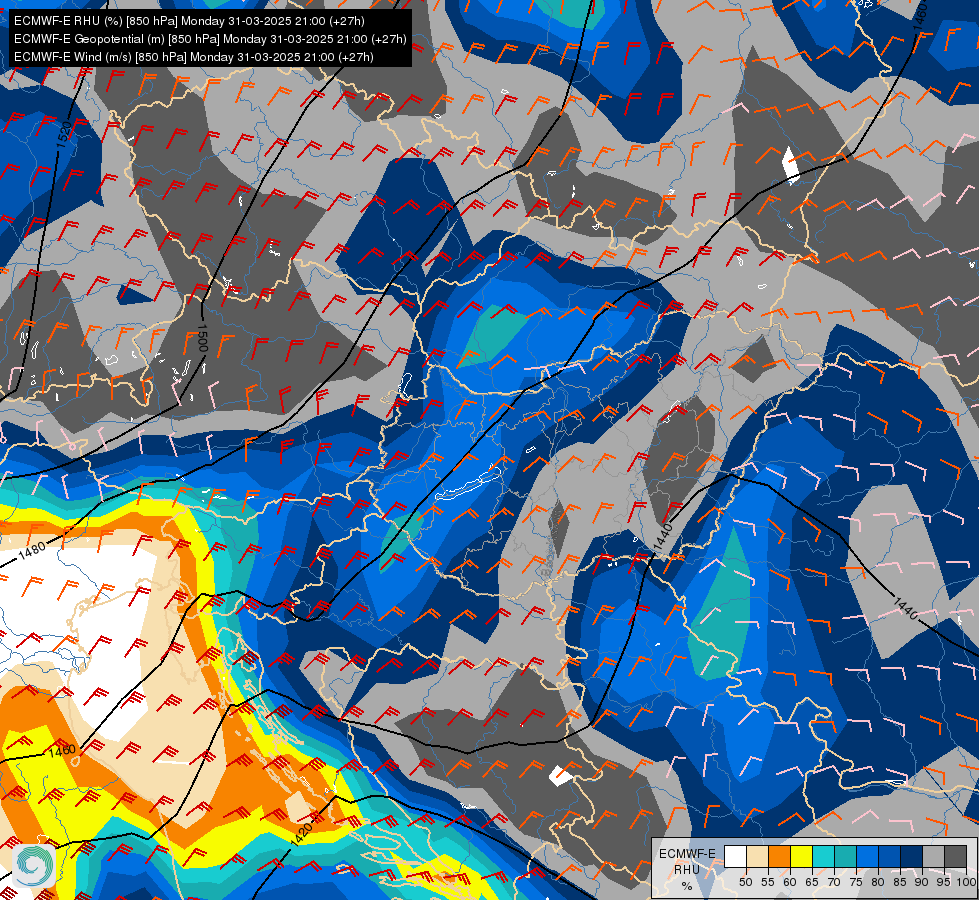Pick the dark gray 95-100% legend swatch
The height and width of the screenshot is (900, 979).
[955, 856]
